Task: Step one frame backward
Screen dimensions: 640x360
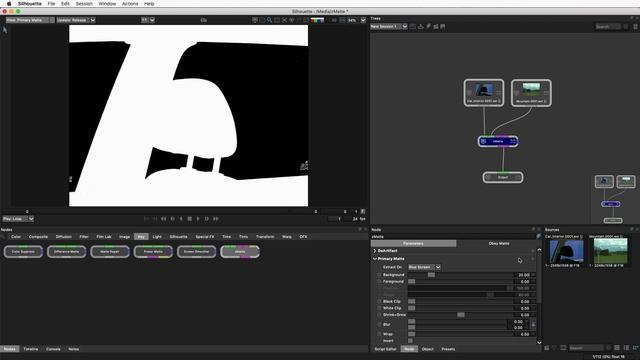Action: pyautogui.click(x=172, y=219)
